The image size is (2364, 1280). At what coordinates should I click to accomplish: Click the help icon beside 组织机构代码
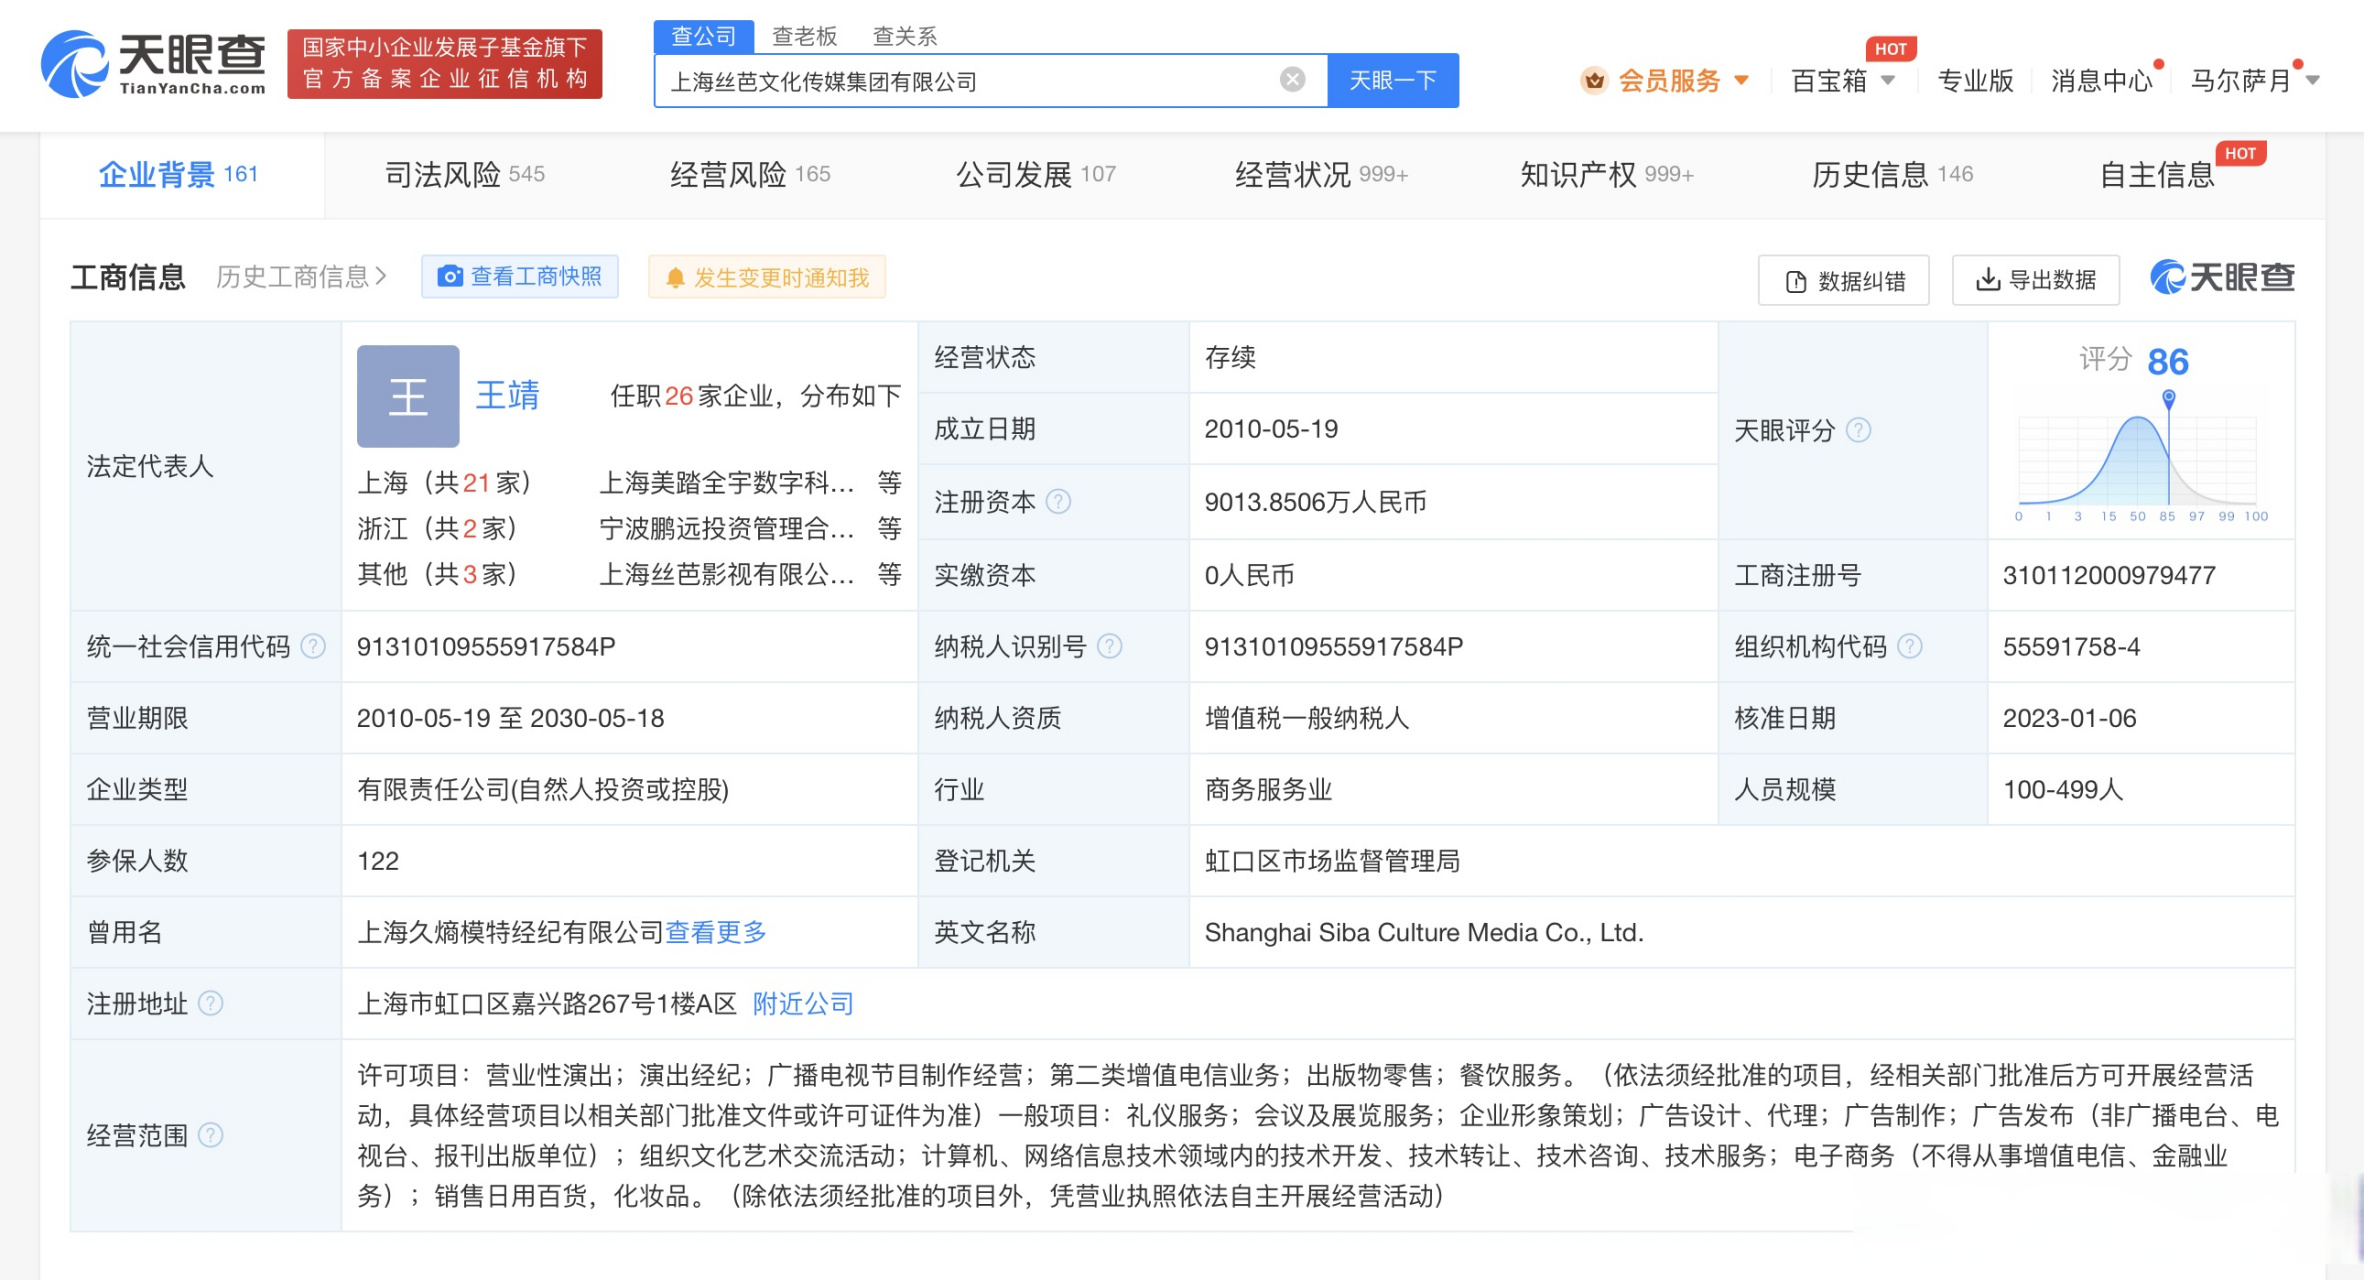tap(1911, 646)
